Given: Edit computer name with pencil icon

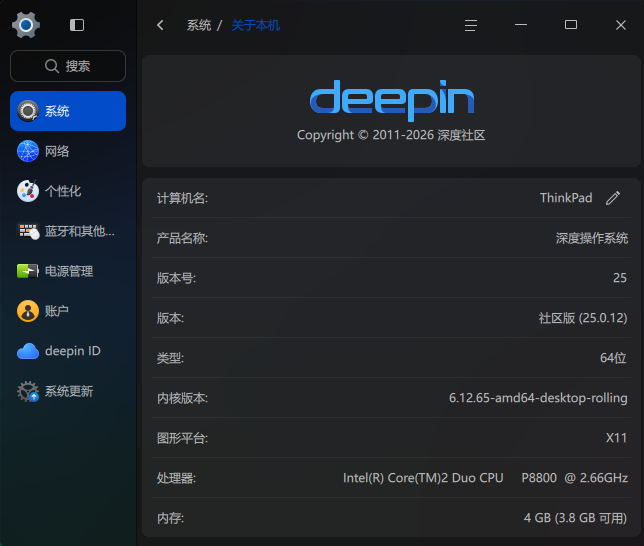Looking at the screenshot, I should coord(613,198).
